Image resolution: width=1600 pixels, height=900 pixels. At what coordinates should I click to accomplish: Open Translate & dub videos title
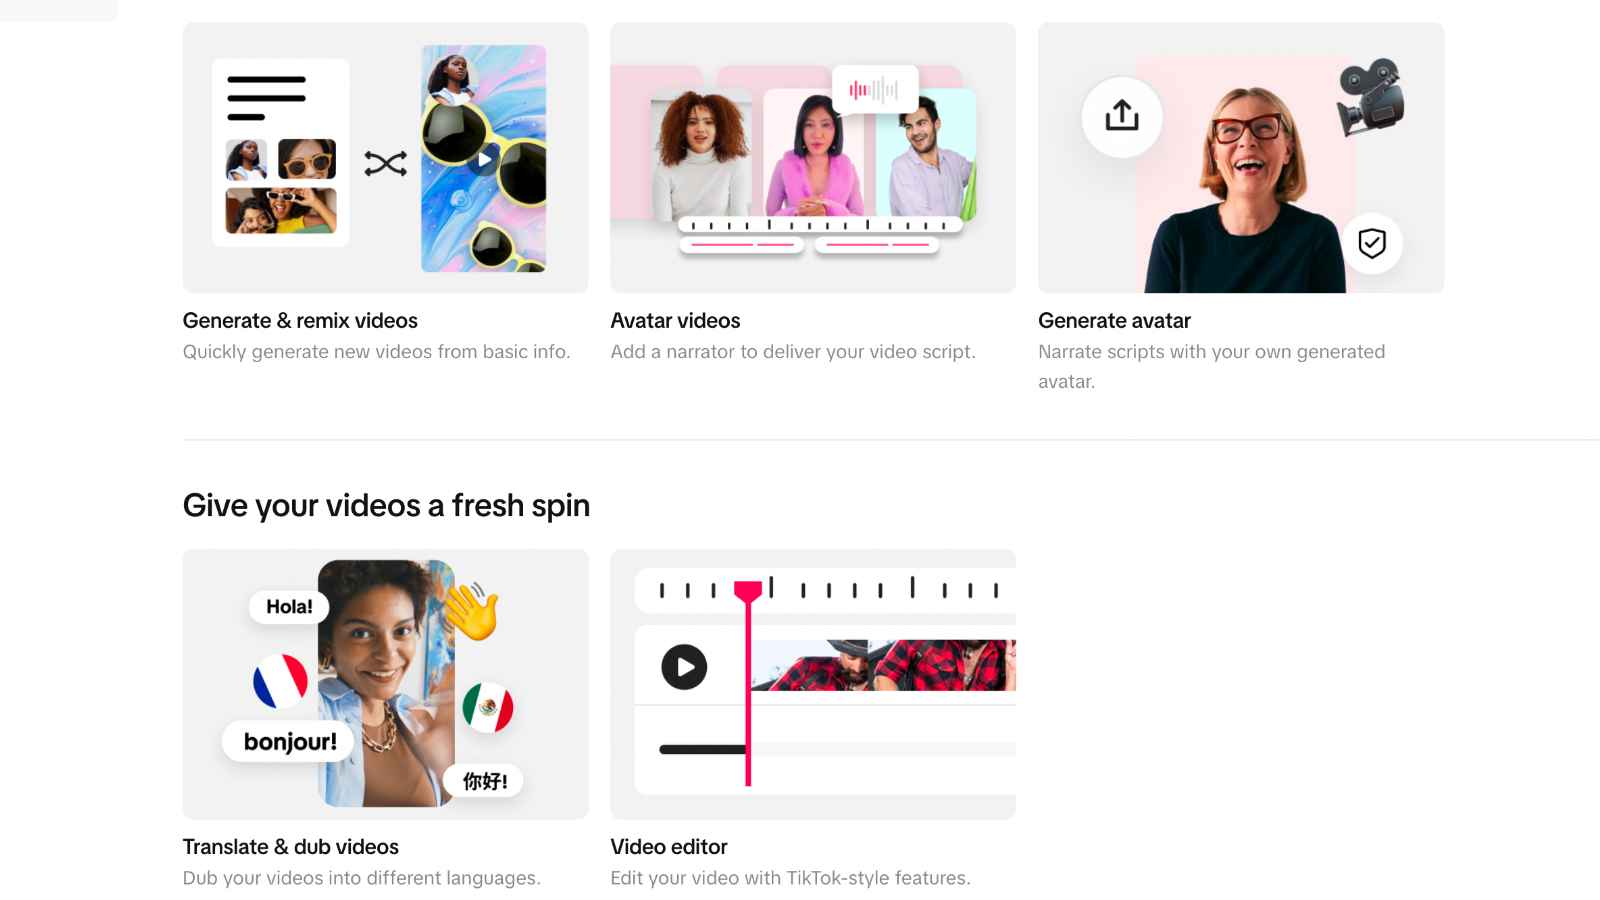pyautogui.click(x=291, y=847)
